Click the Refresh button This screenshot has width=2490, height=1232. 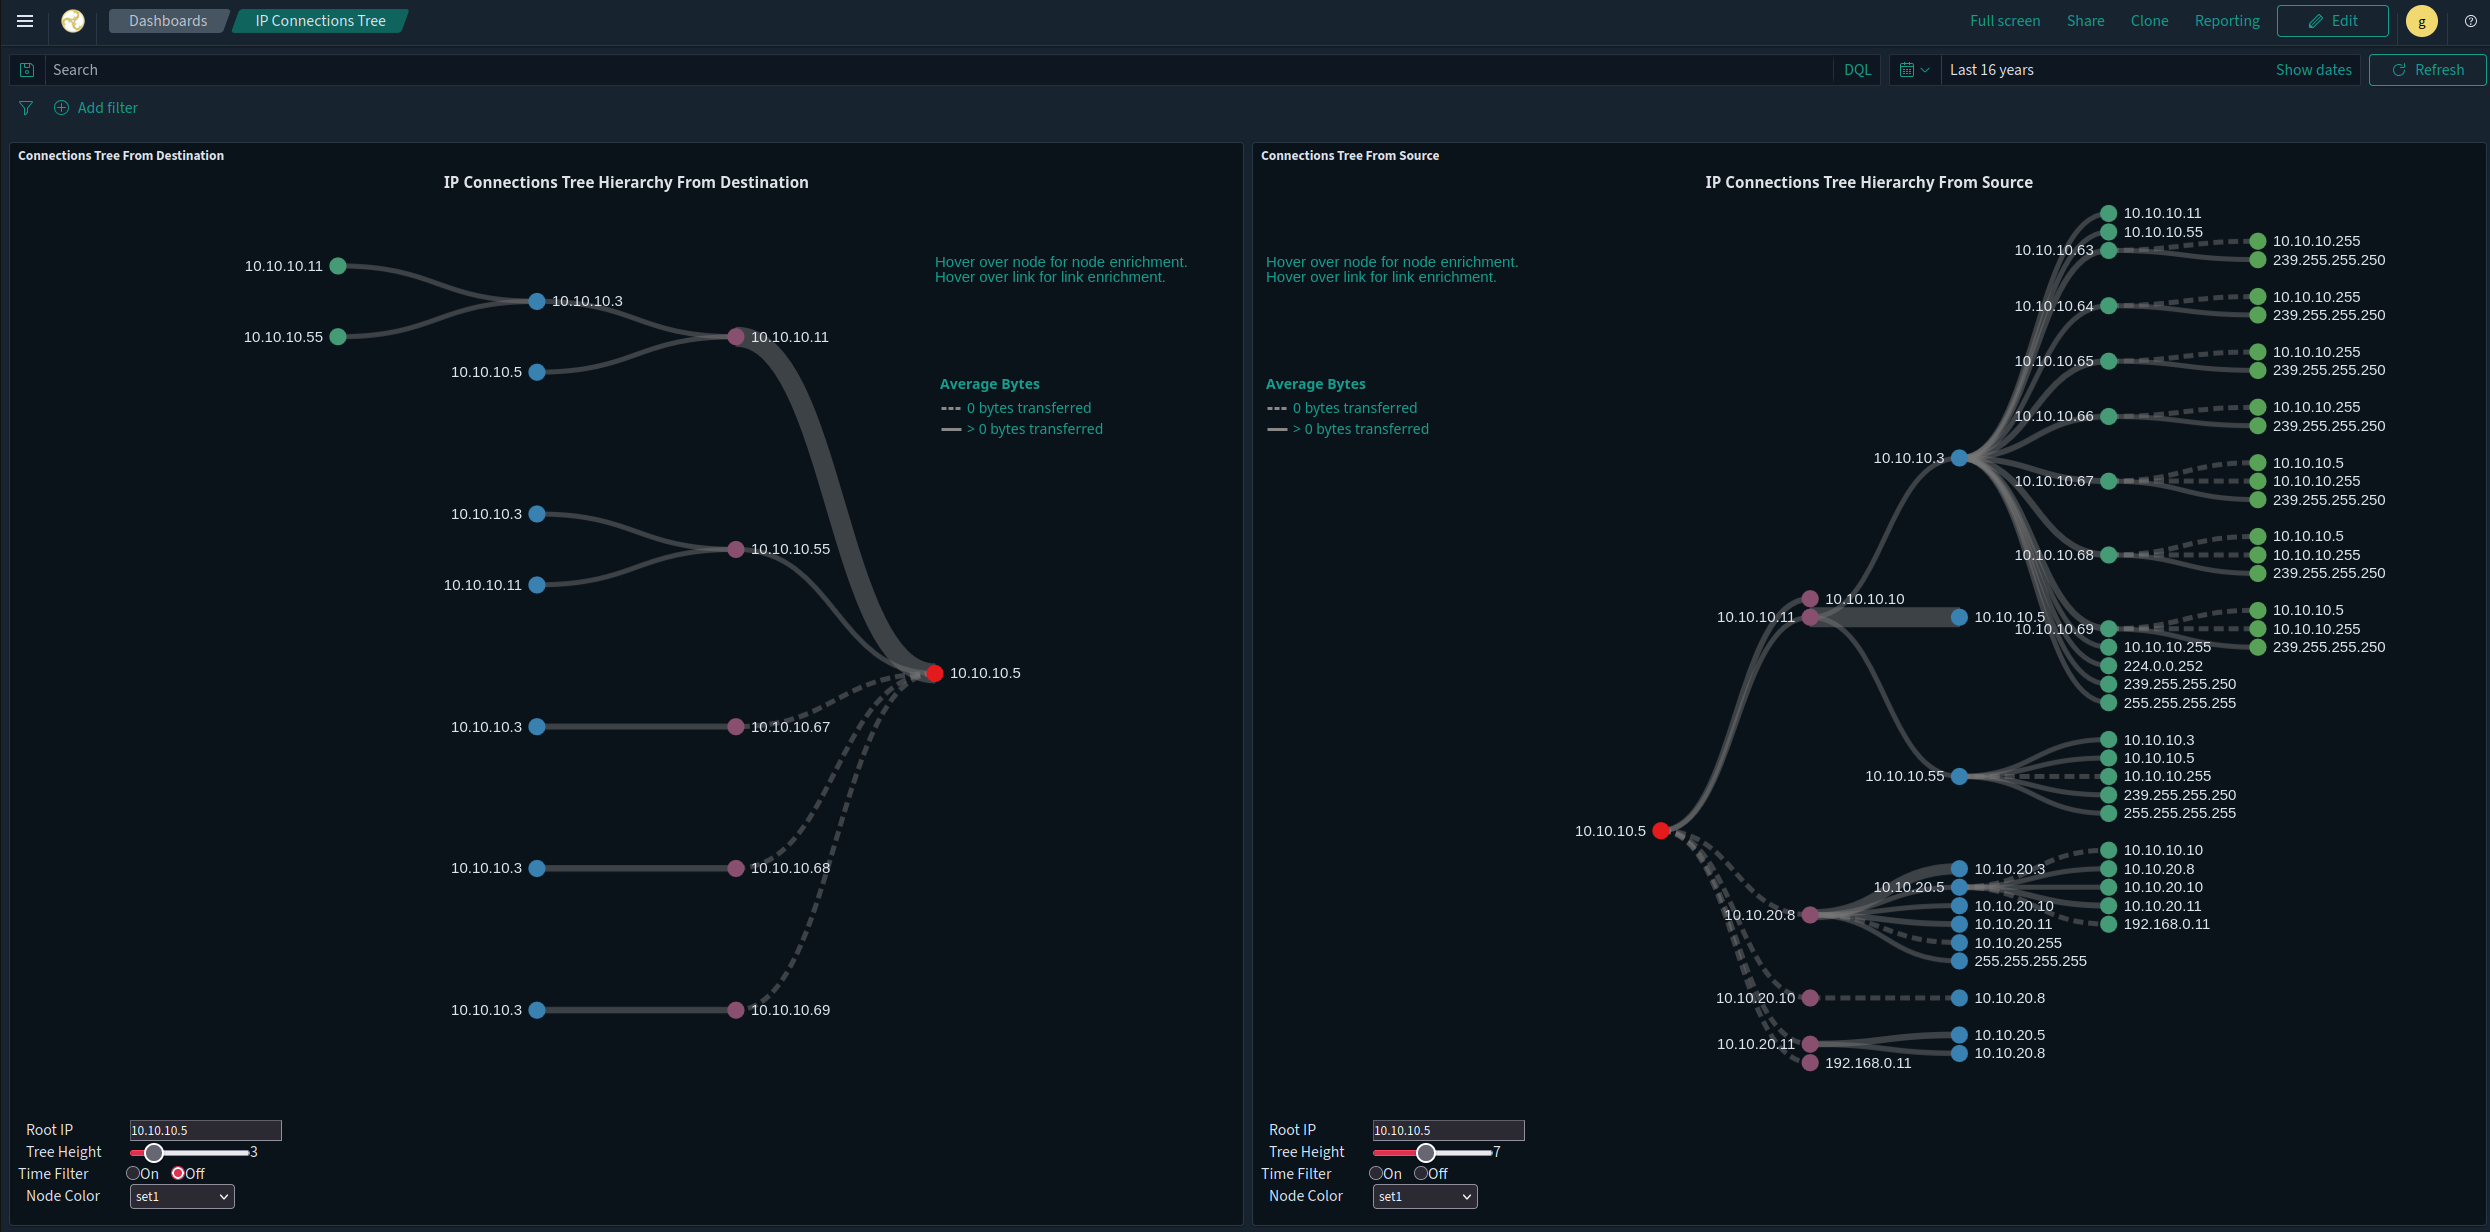coord(2427,70)
